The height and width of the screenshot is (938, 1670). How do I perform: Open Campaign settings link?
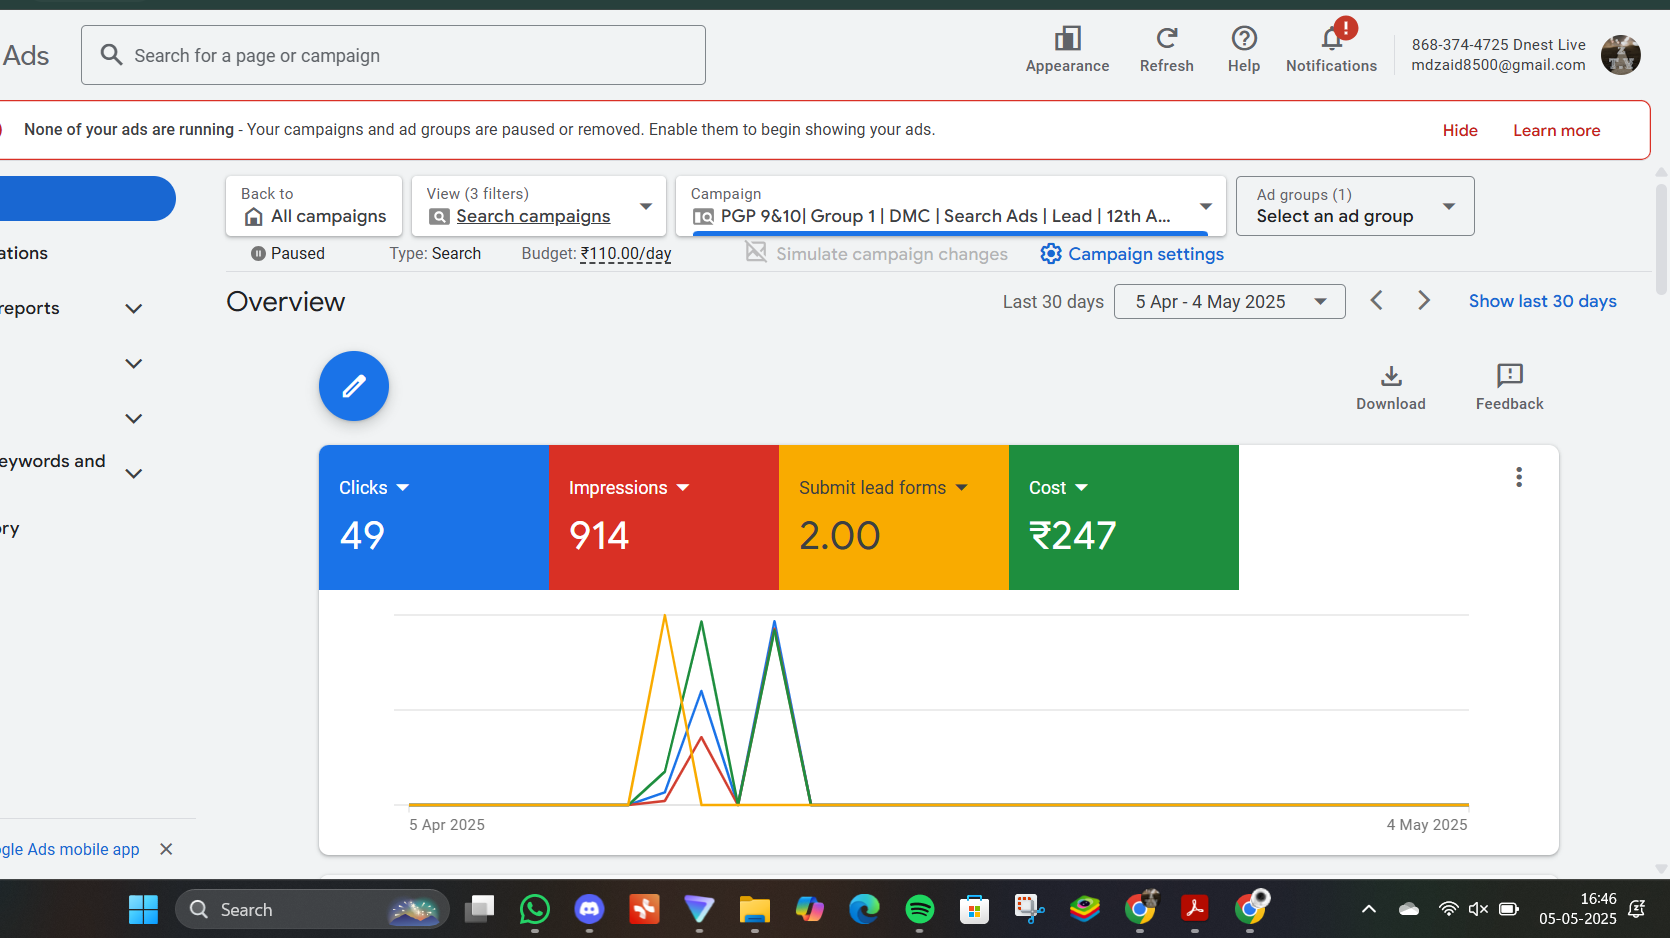tap(1132, 254)
